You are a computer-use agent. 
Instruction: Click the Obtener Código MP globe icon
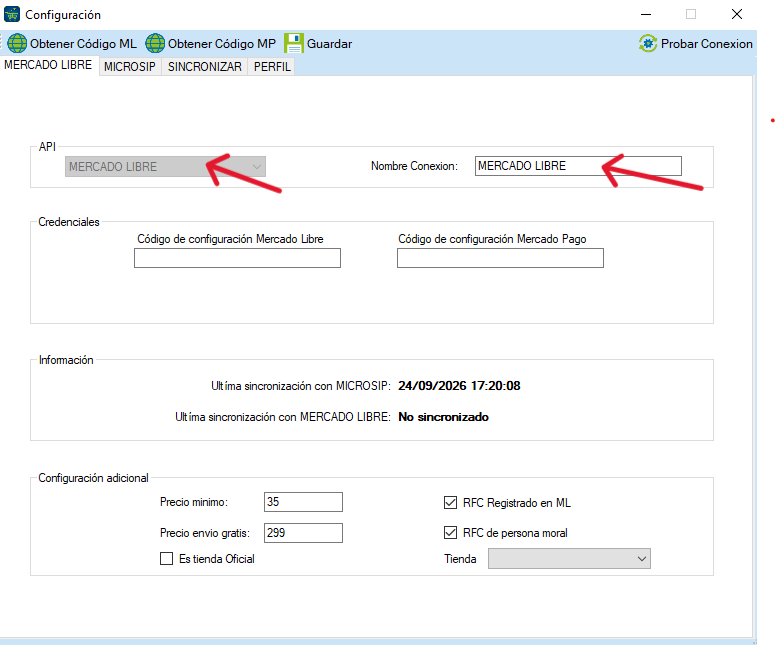click(x=155, y=44)
